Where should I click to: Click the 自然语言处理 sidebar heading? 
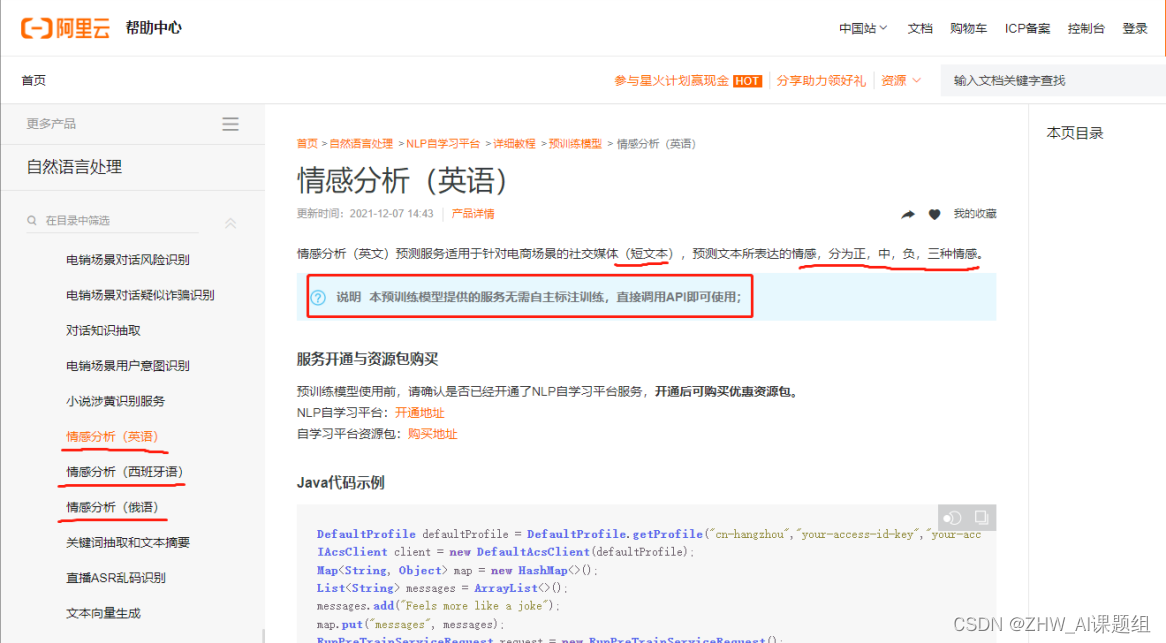(74, 167)
